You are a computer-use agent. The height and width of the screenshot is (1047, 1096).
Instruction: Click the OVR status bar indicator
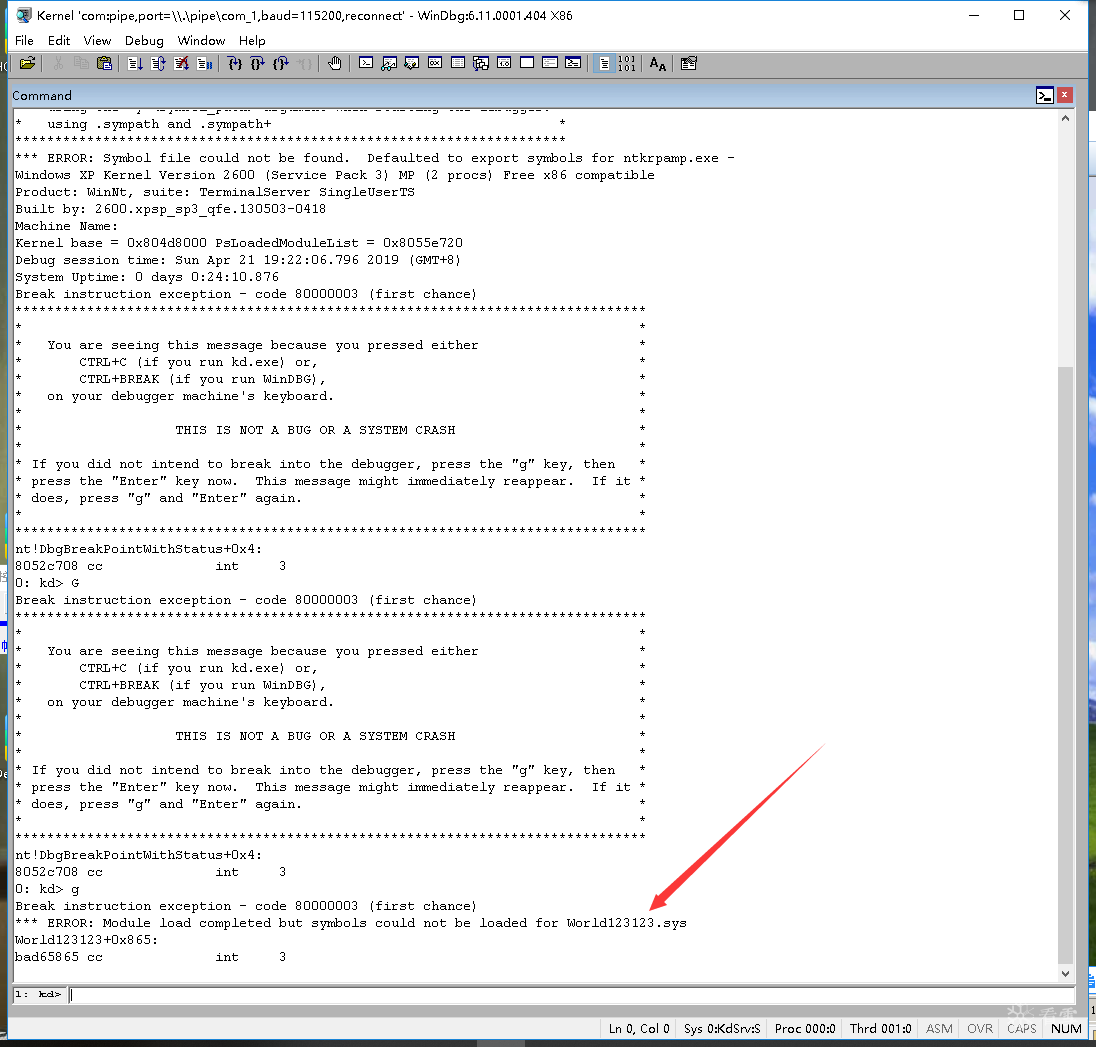980,1028
